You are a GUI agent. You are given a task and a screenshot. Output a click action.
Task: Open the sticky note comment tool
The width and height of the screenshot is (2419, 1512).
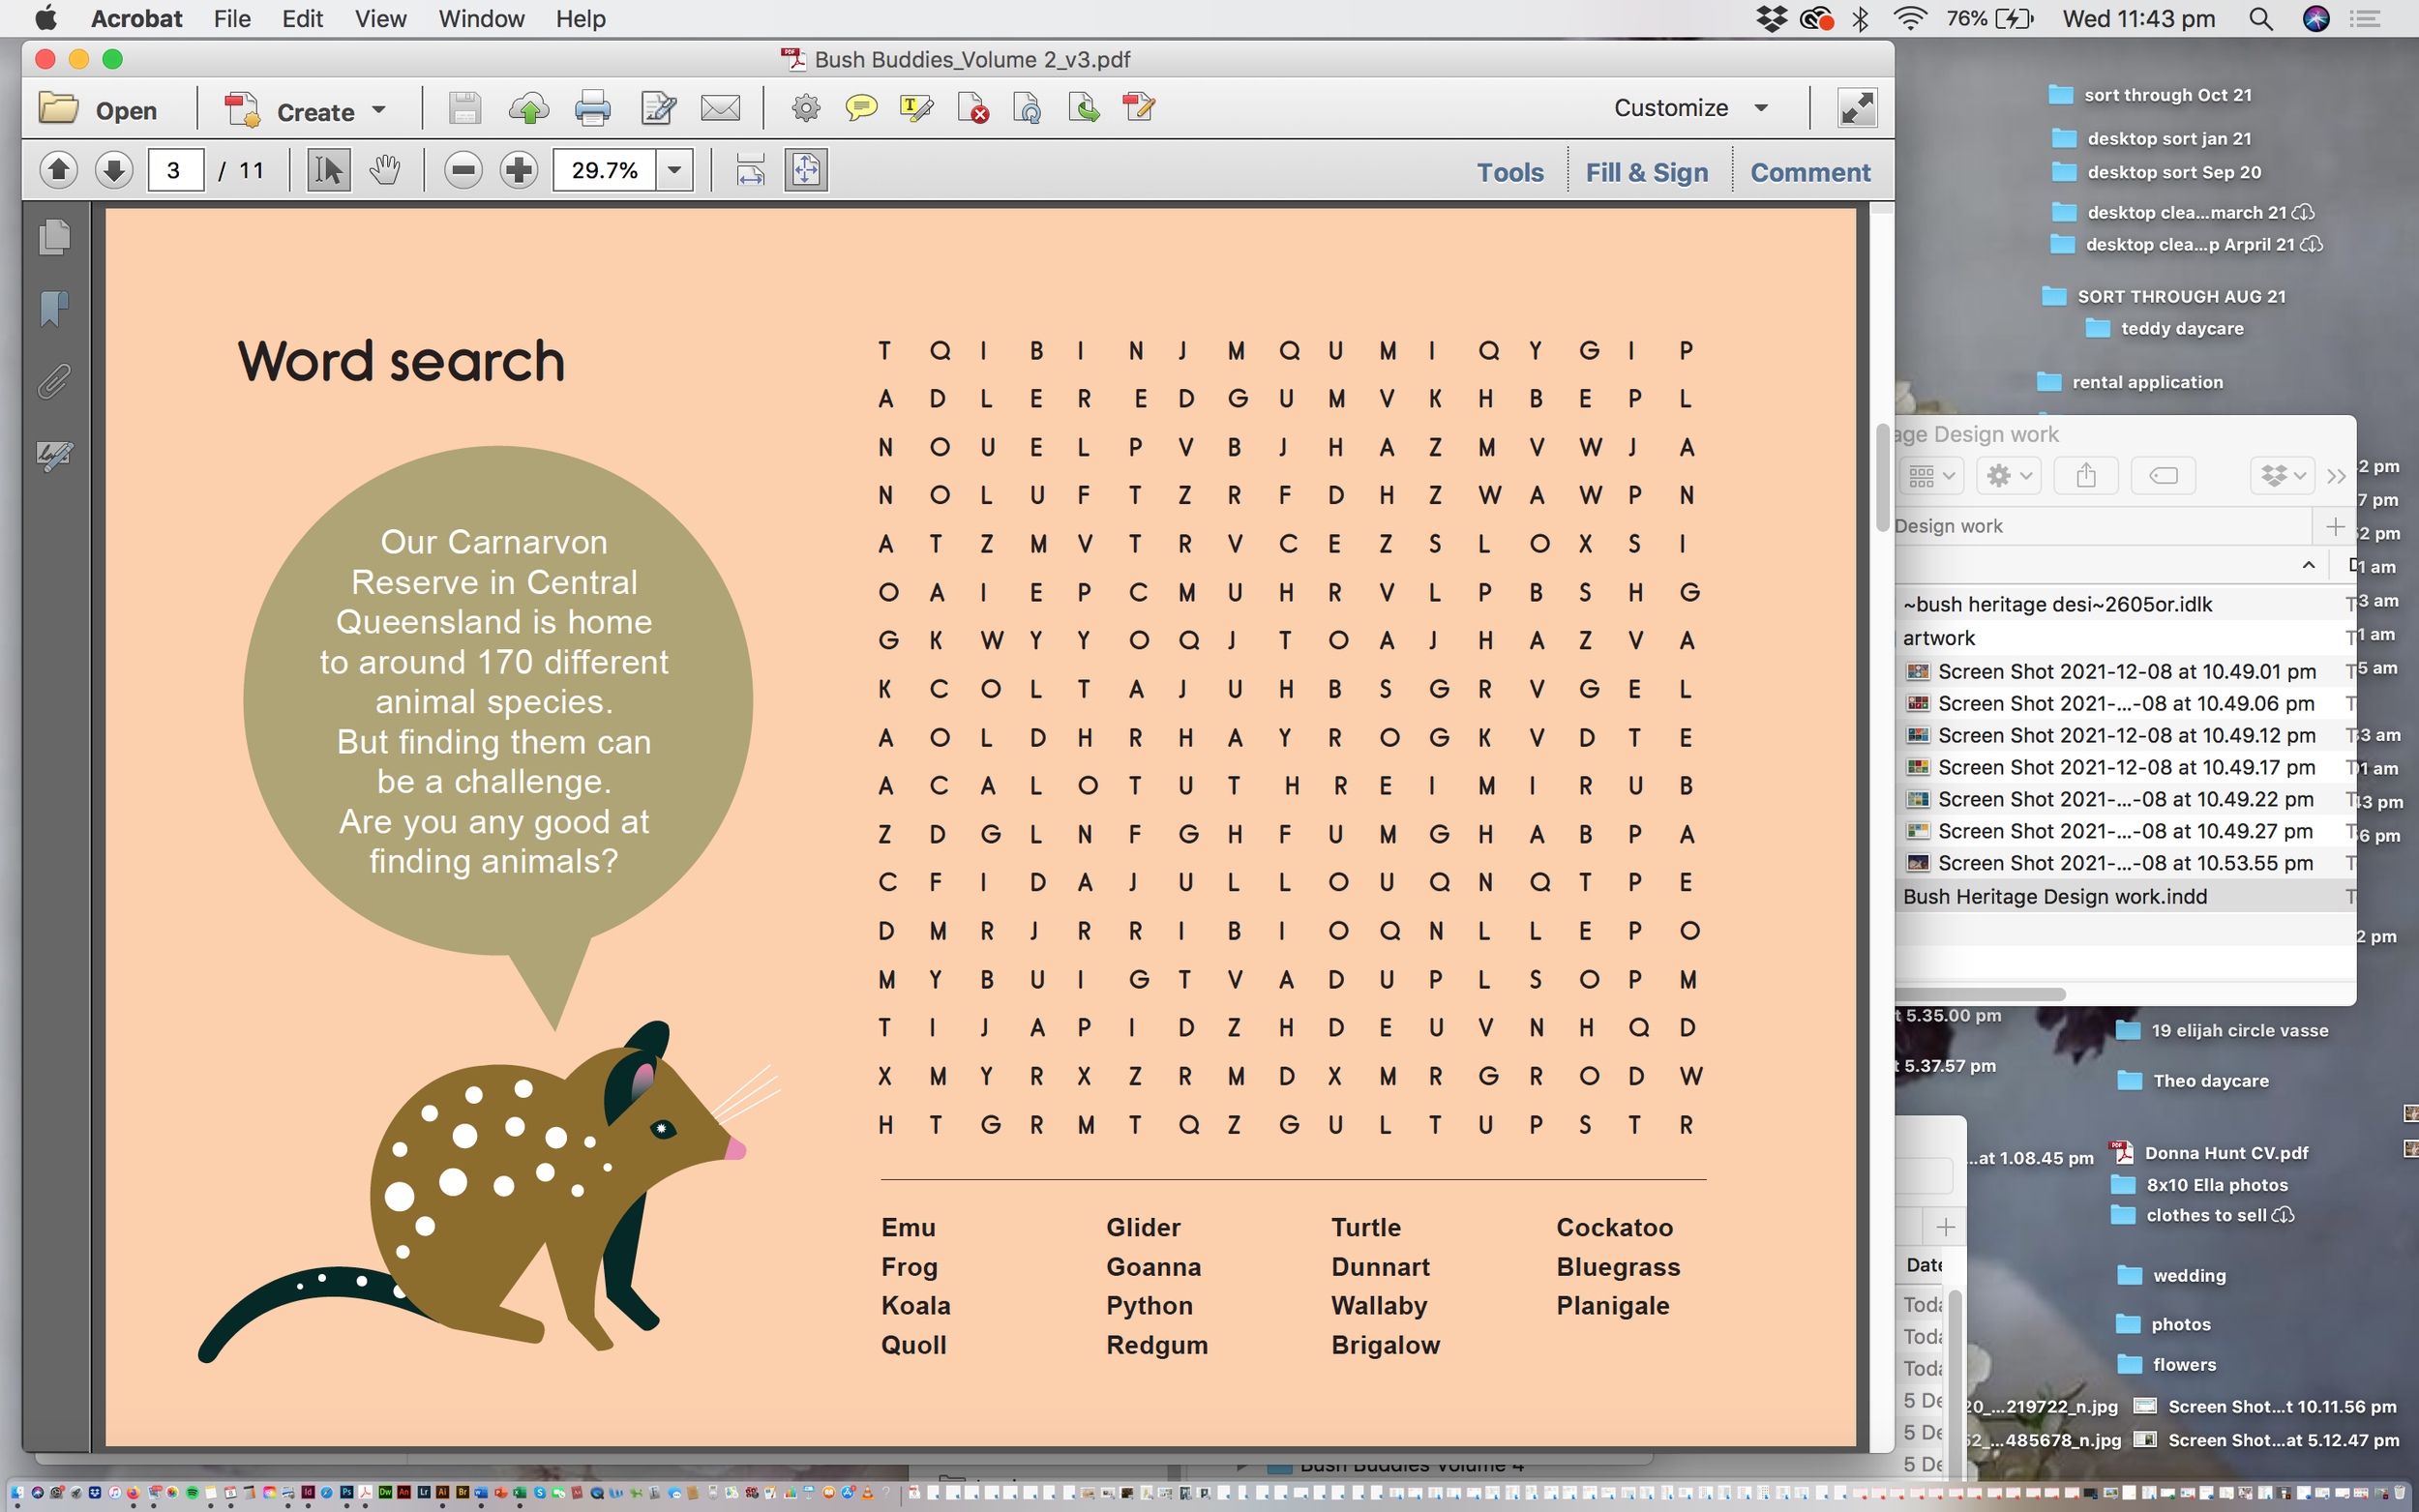[x=861, y=108]
